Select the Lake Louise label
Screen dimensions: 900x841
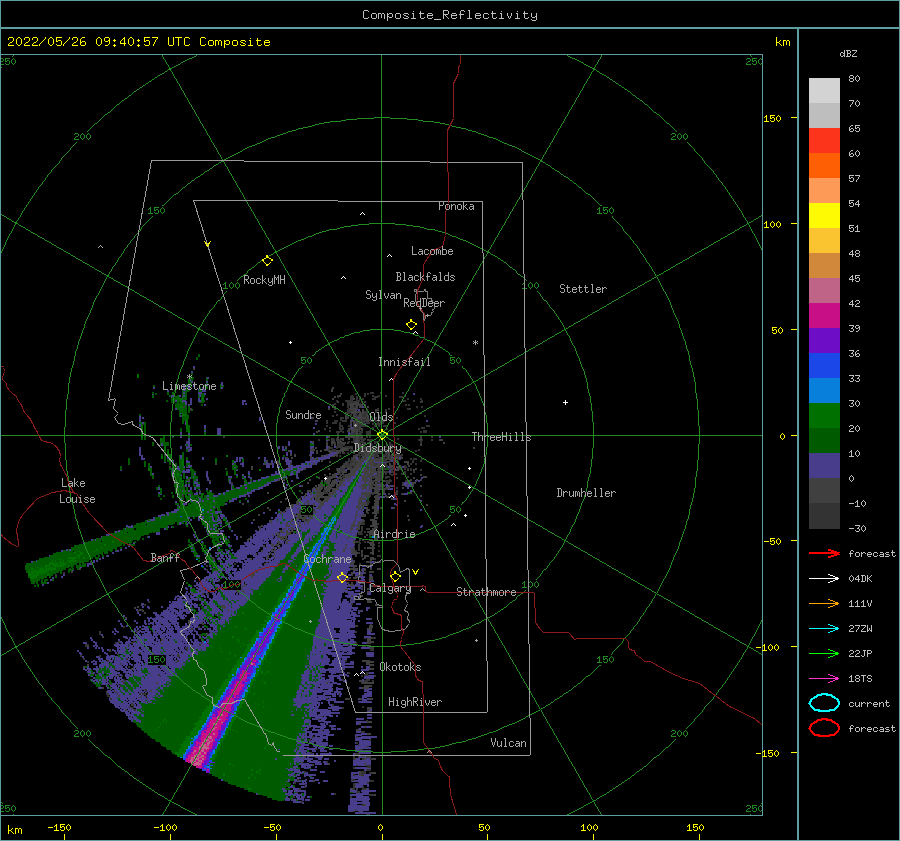click(77, 491)
